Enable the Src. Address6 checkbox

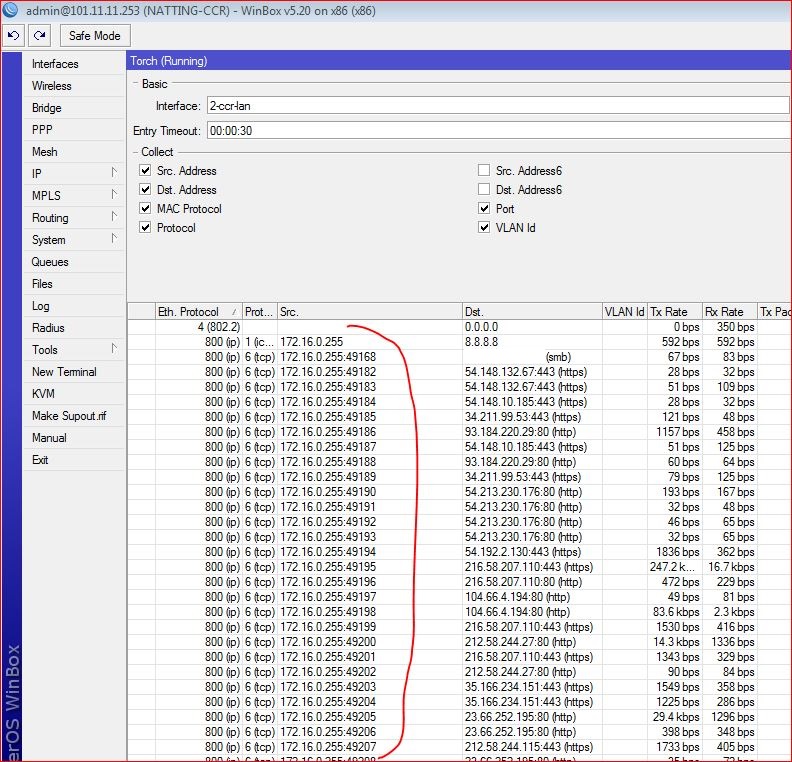pos(485,171)
